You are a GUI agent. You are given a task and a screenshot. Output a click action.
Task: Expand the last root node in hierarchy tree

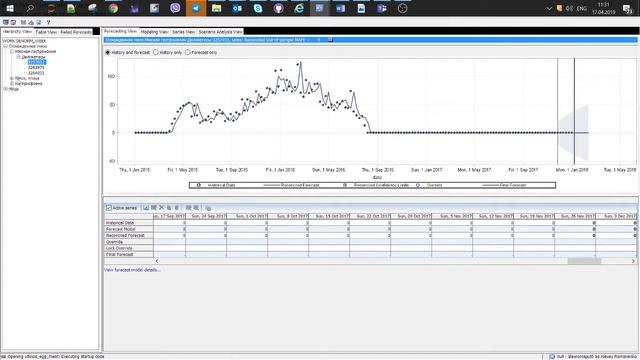(x=6, y=89)
